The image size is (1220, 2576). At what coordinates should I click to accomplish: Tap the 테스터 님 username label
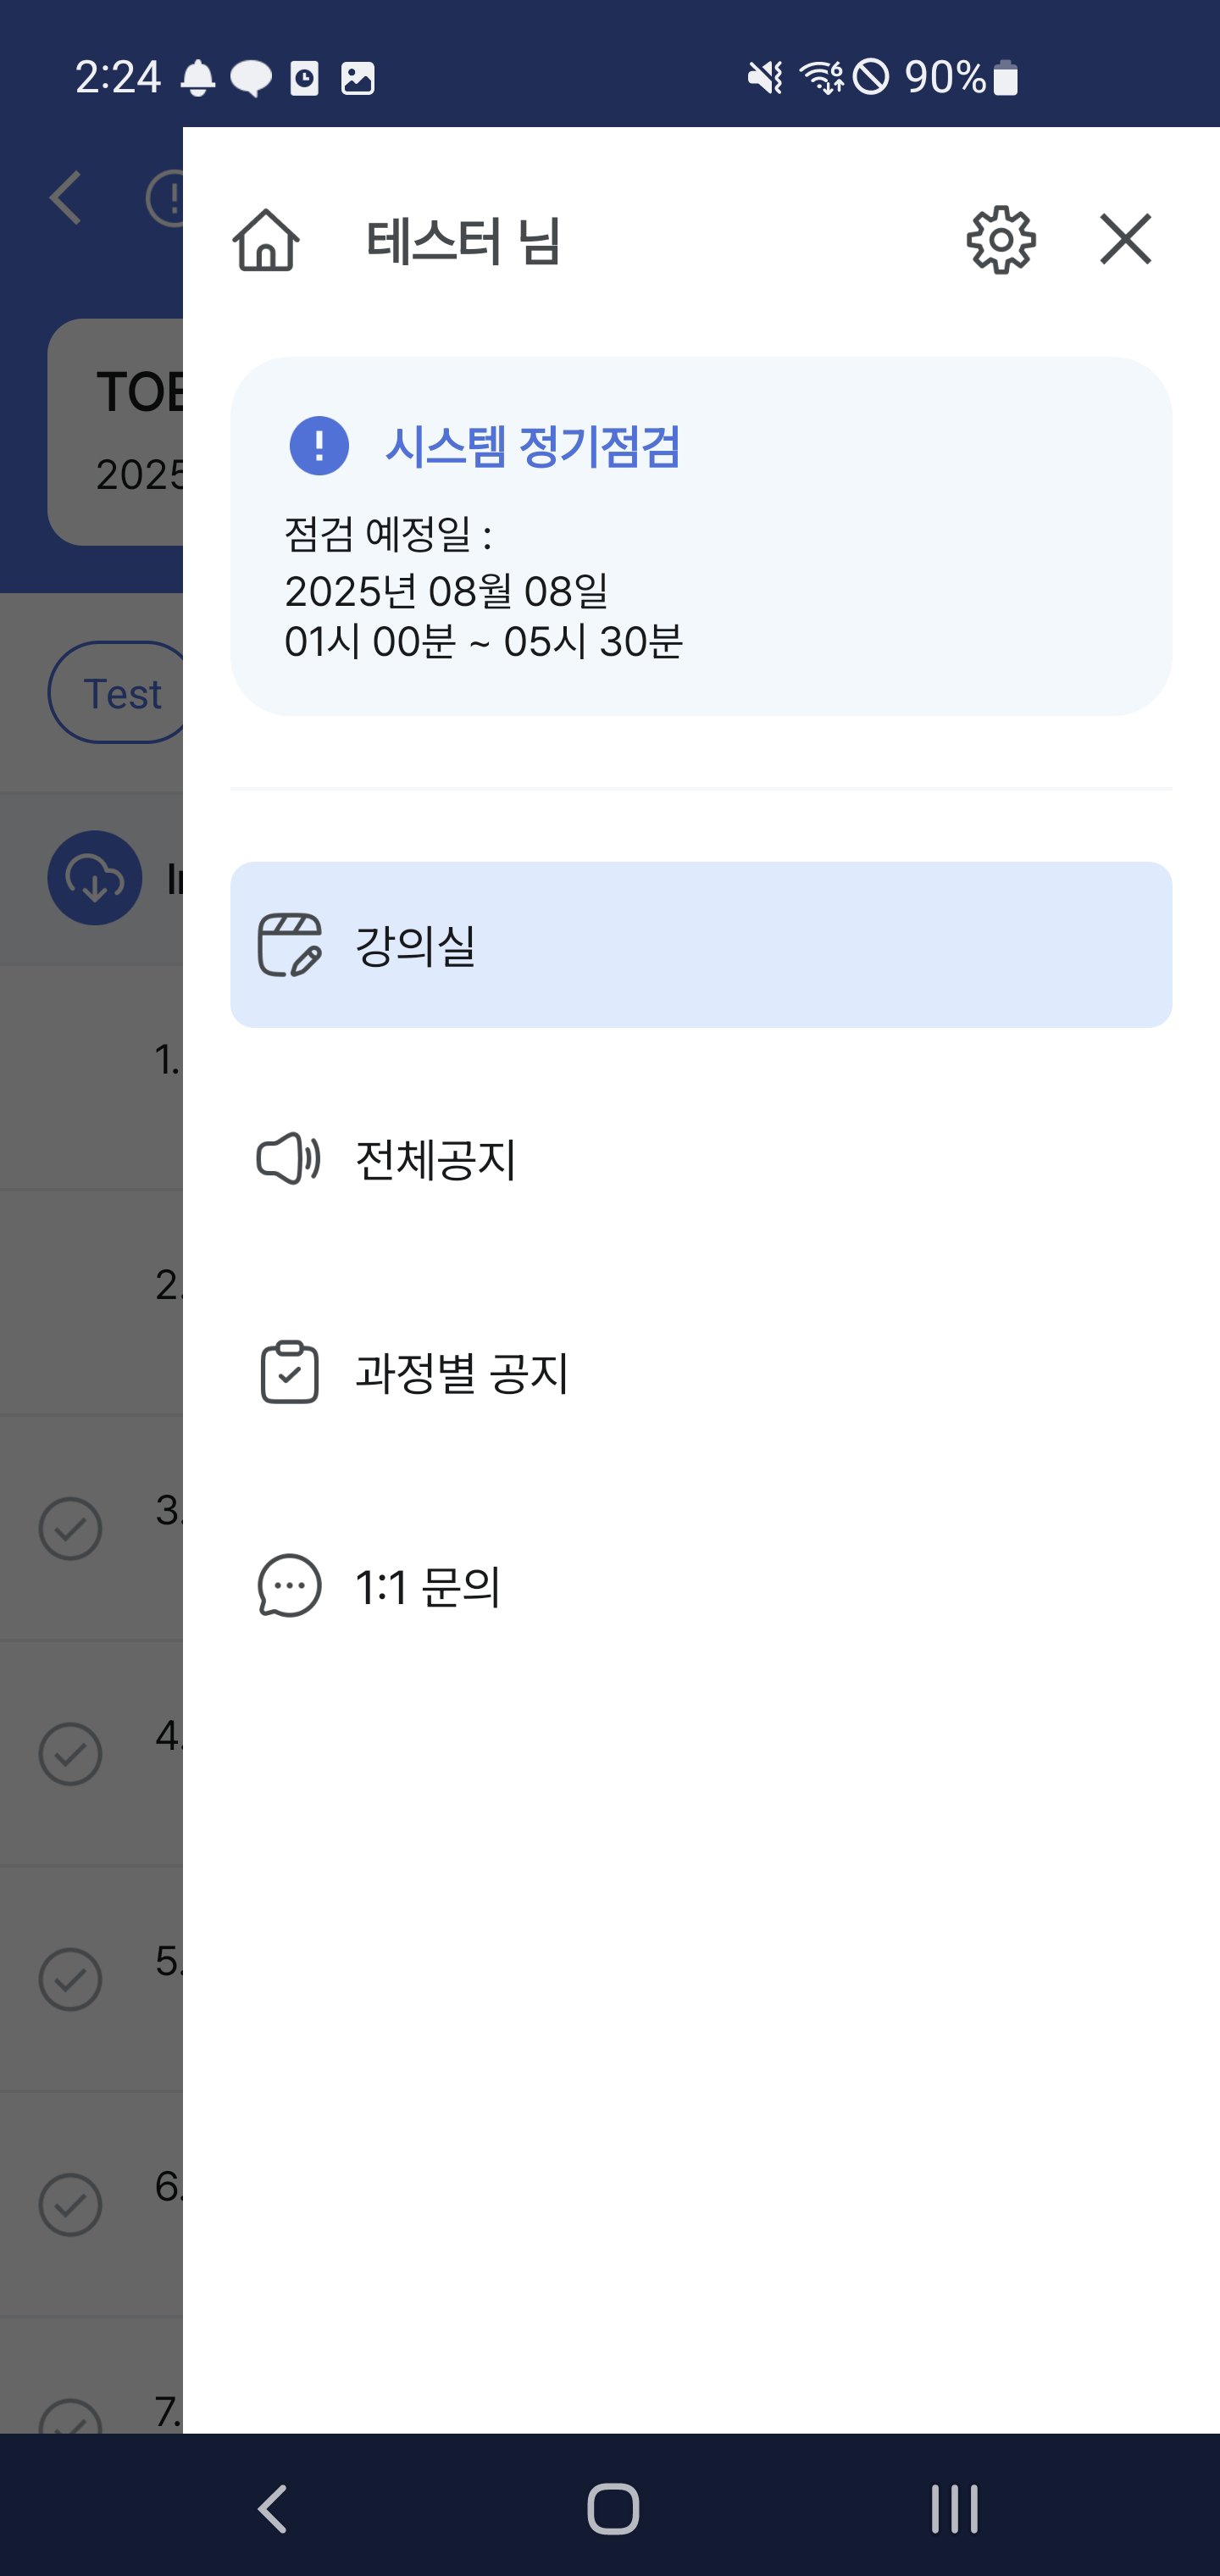click(x=463, y=242)
